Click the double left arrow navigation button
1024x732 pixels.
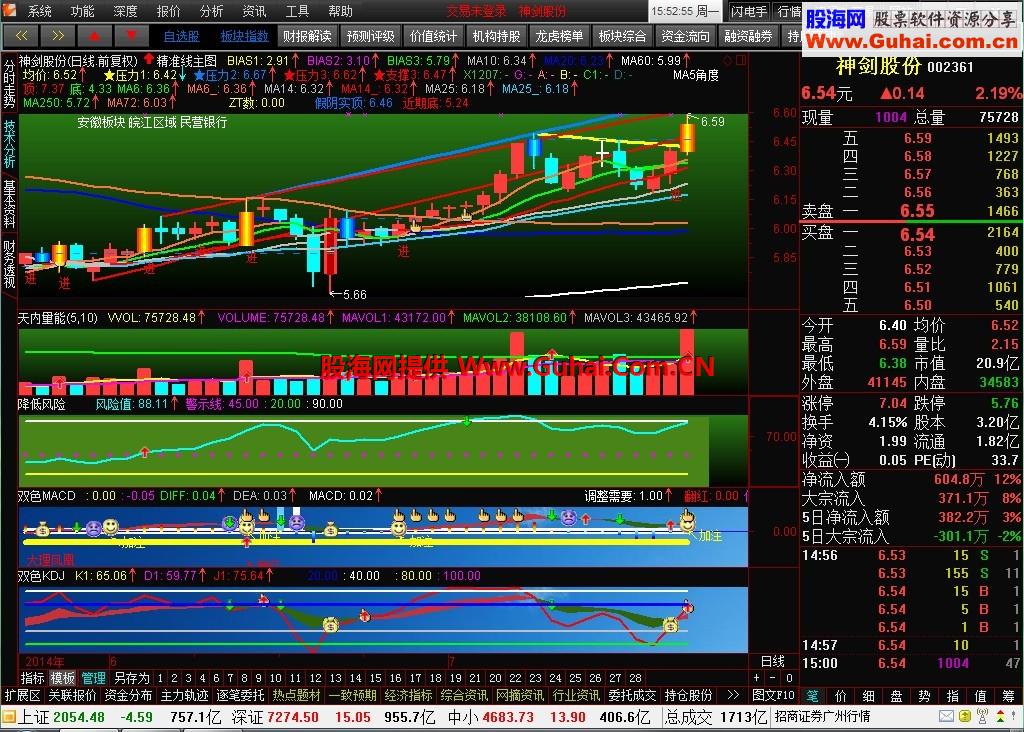tap(21, 36)
